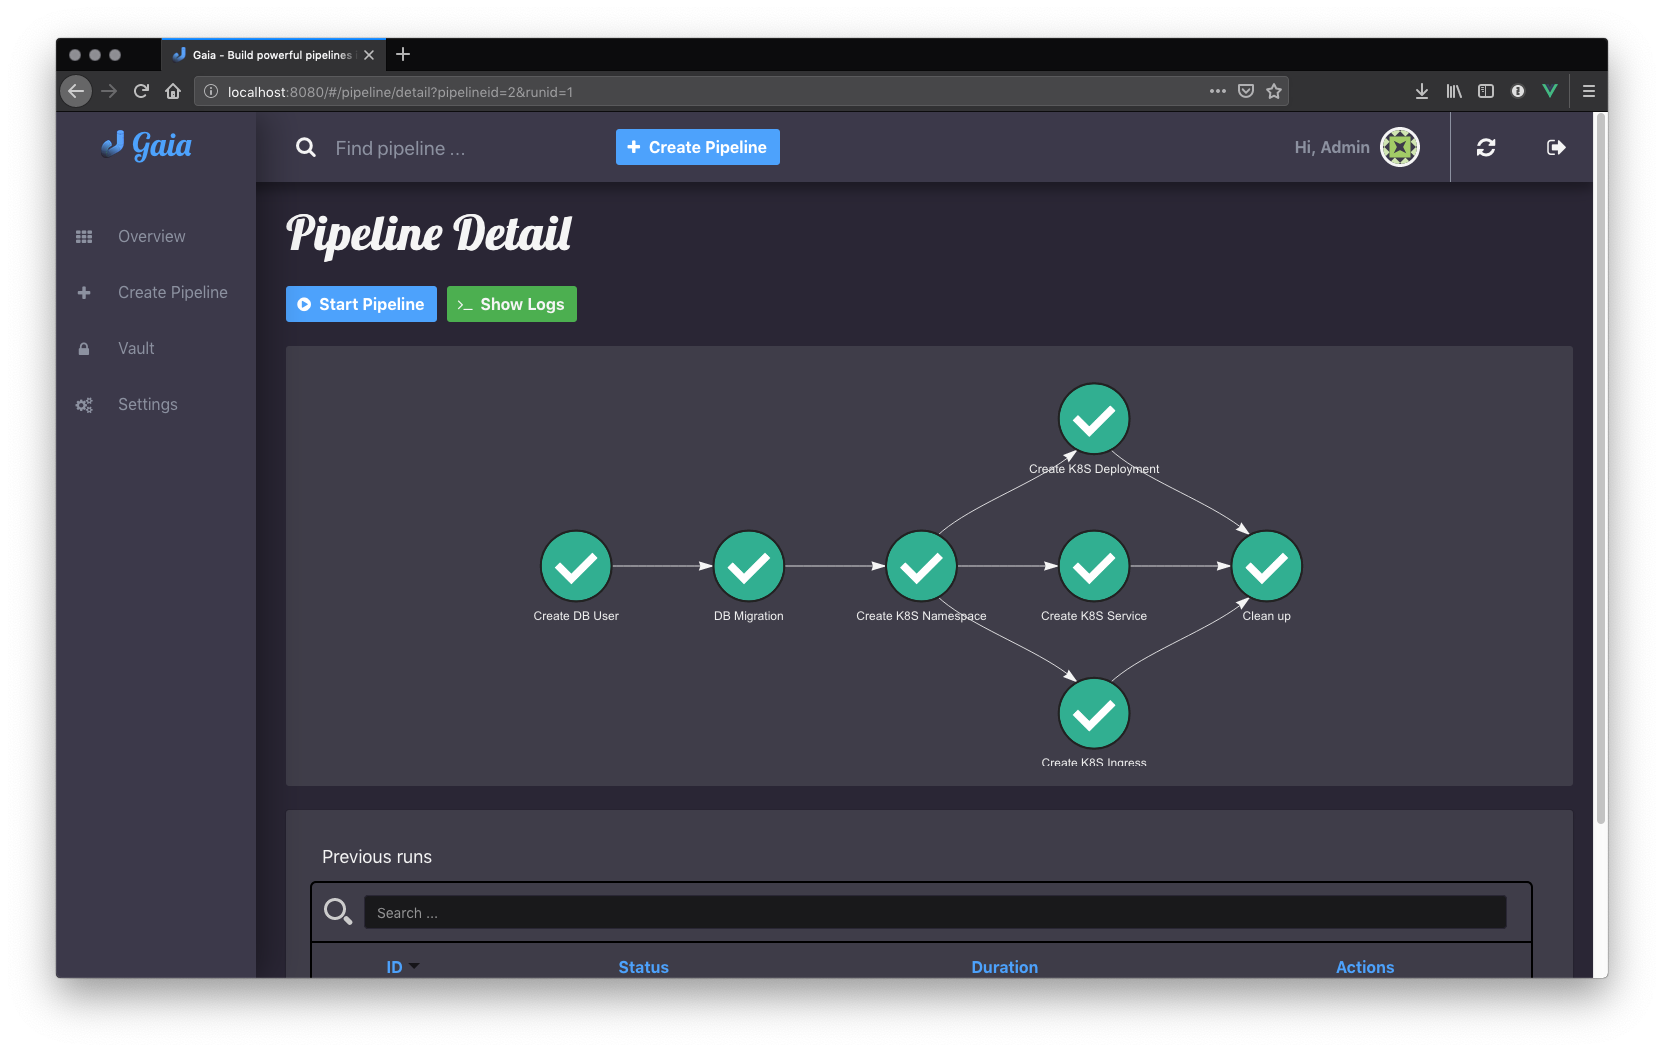Go back using browser back arrow
The image size is (1664, 1052).
pyautogui.click(x=76, y=91)
